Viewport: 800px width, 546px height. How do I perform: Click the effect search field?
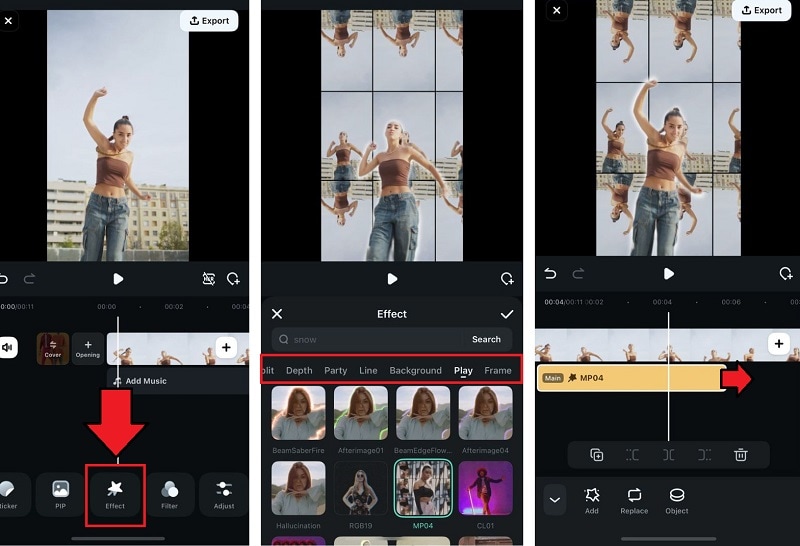pyautogui.click(x=368, y=339)
